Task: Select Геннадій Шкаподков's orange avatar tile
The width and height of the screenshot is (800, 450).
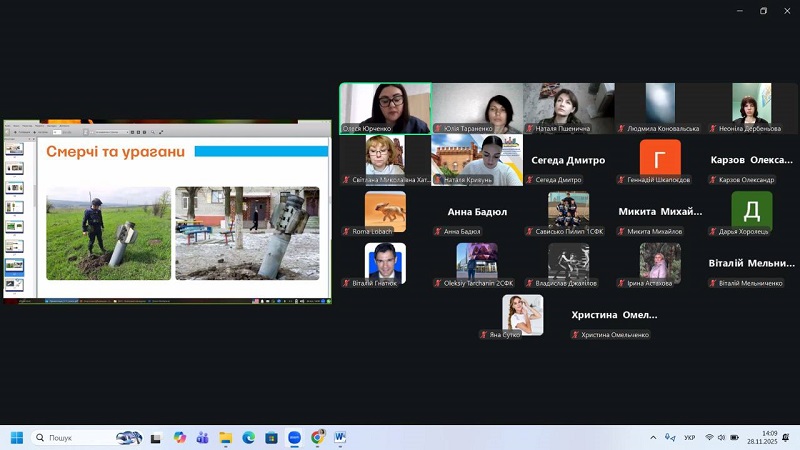Action: coord(660,158)
